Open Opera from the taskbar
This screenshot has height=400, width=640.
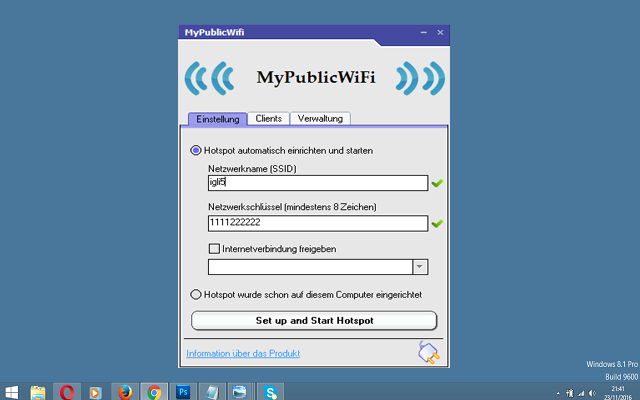tap(67, 391)
